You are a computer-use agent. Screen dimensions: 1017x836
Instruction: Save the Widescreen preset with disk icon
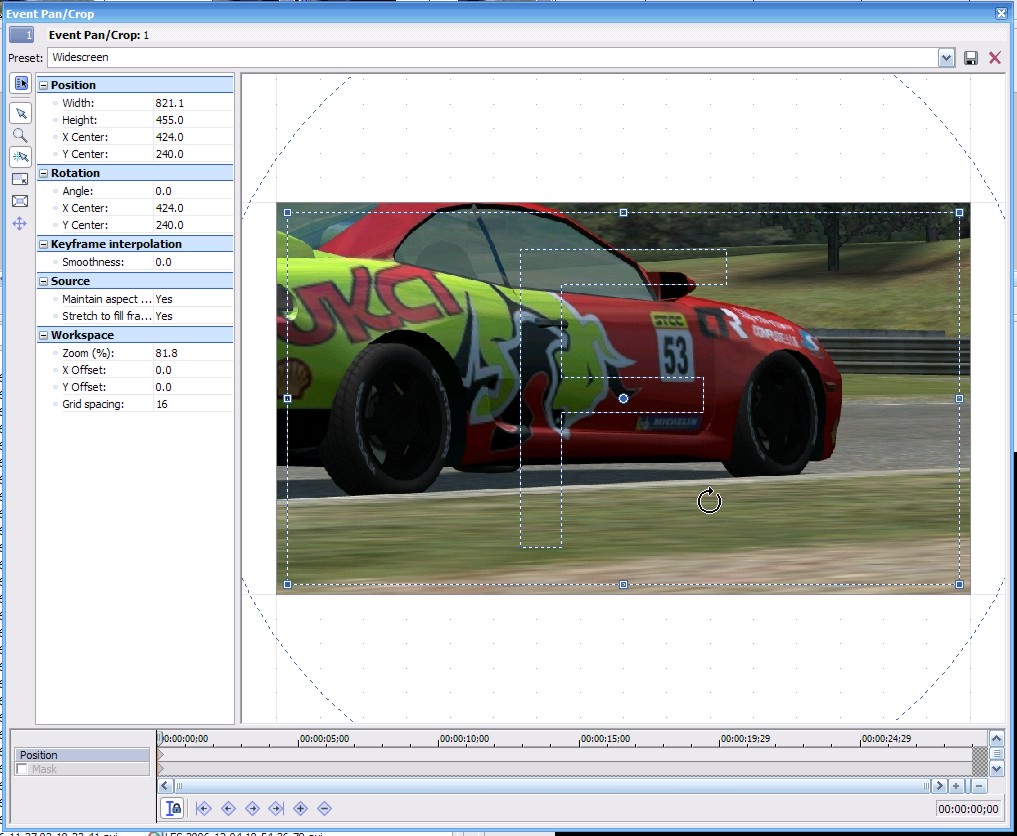point(971,58)
